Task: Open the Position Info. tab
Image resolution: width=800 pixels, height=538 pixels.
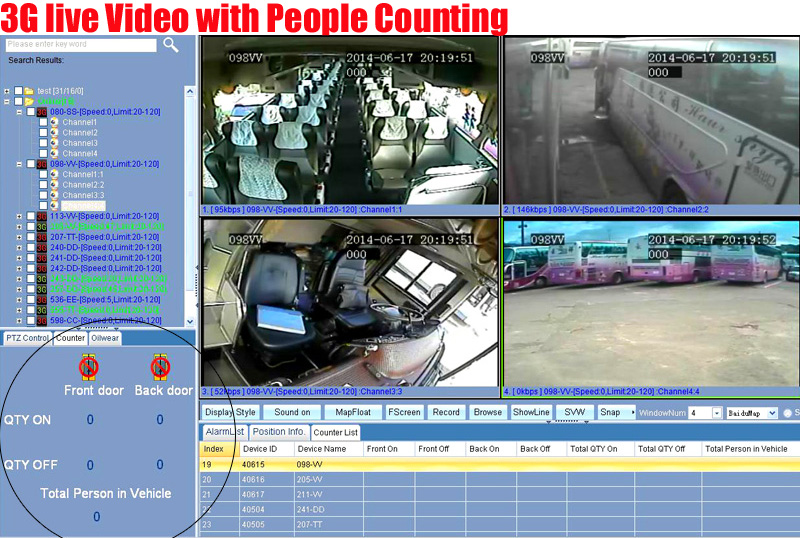Action: pyautogui.click(x=279, y=432)
